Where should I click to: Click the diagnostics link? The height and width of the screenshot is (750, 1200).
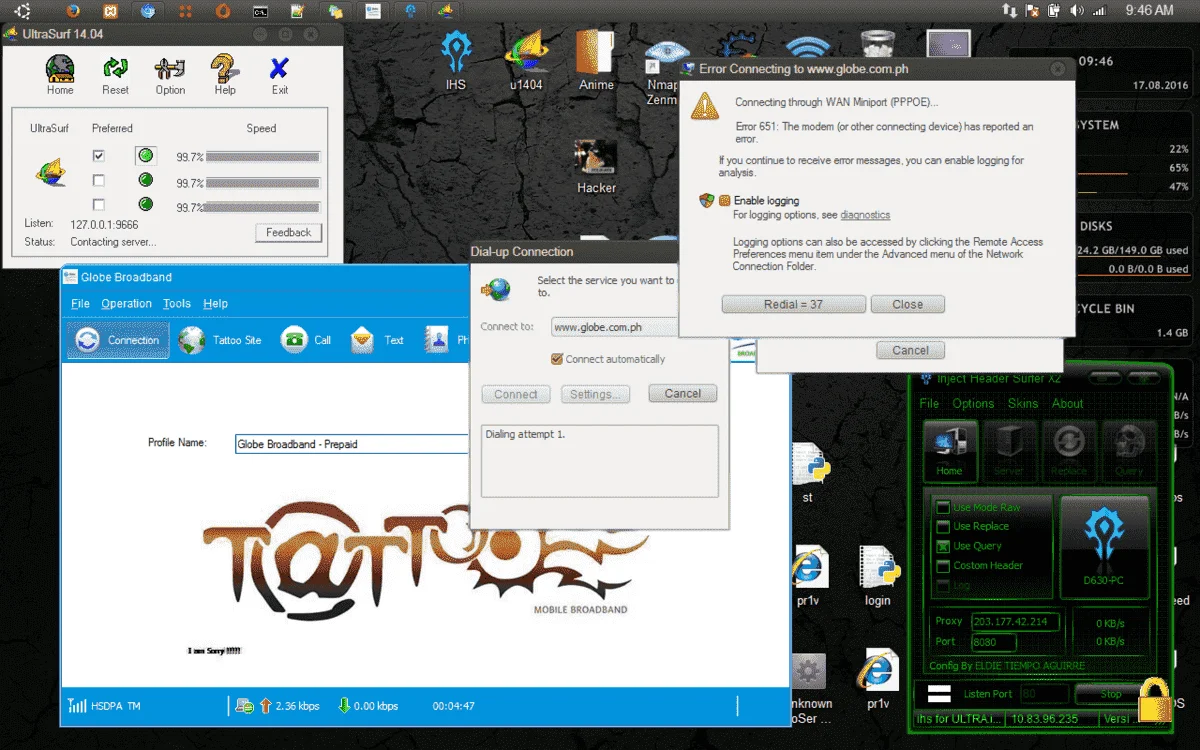865,215
